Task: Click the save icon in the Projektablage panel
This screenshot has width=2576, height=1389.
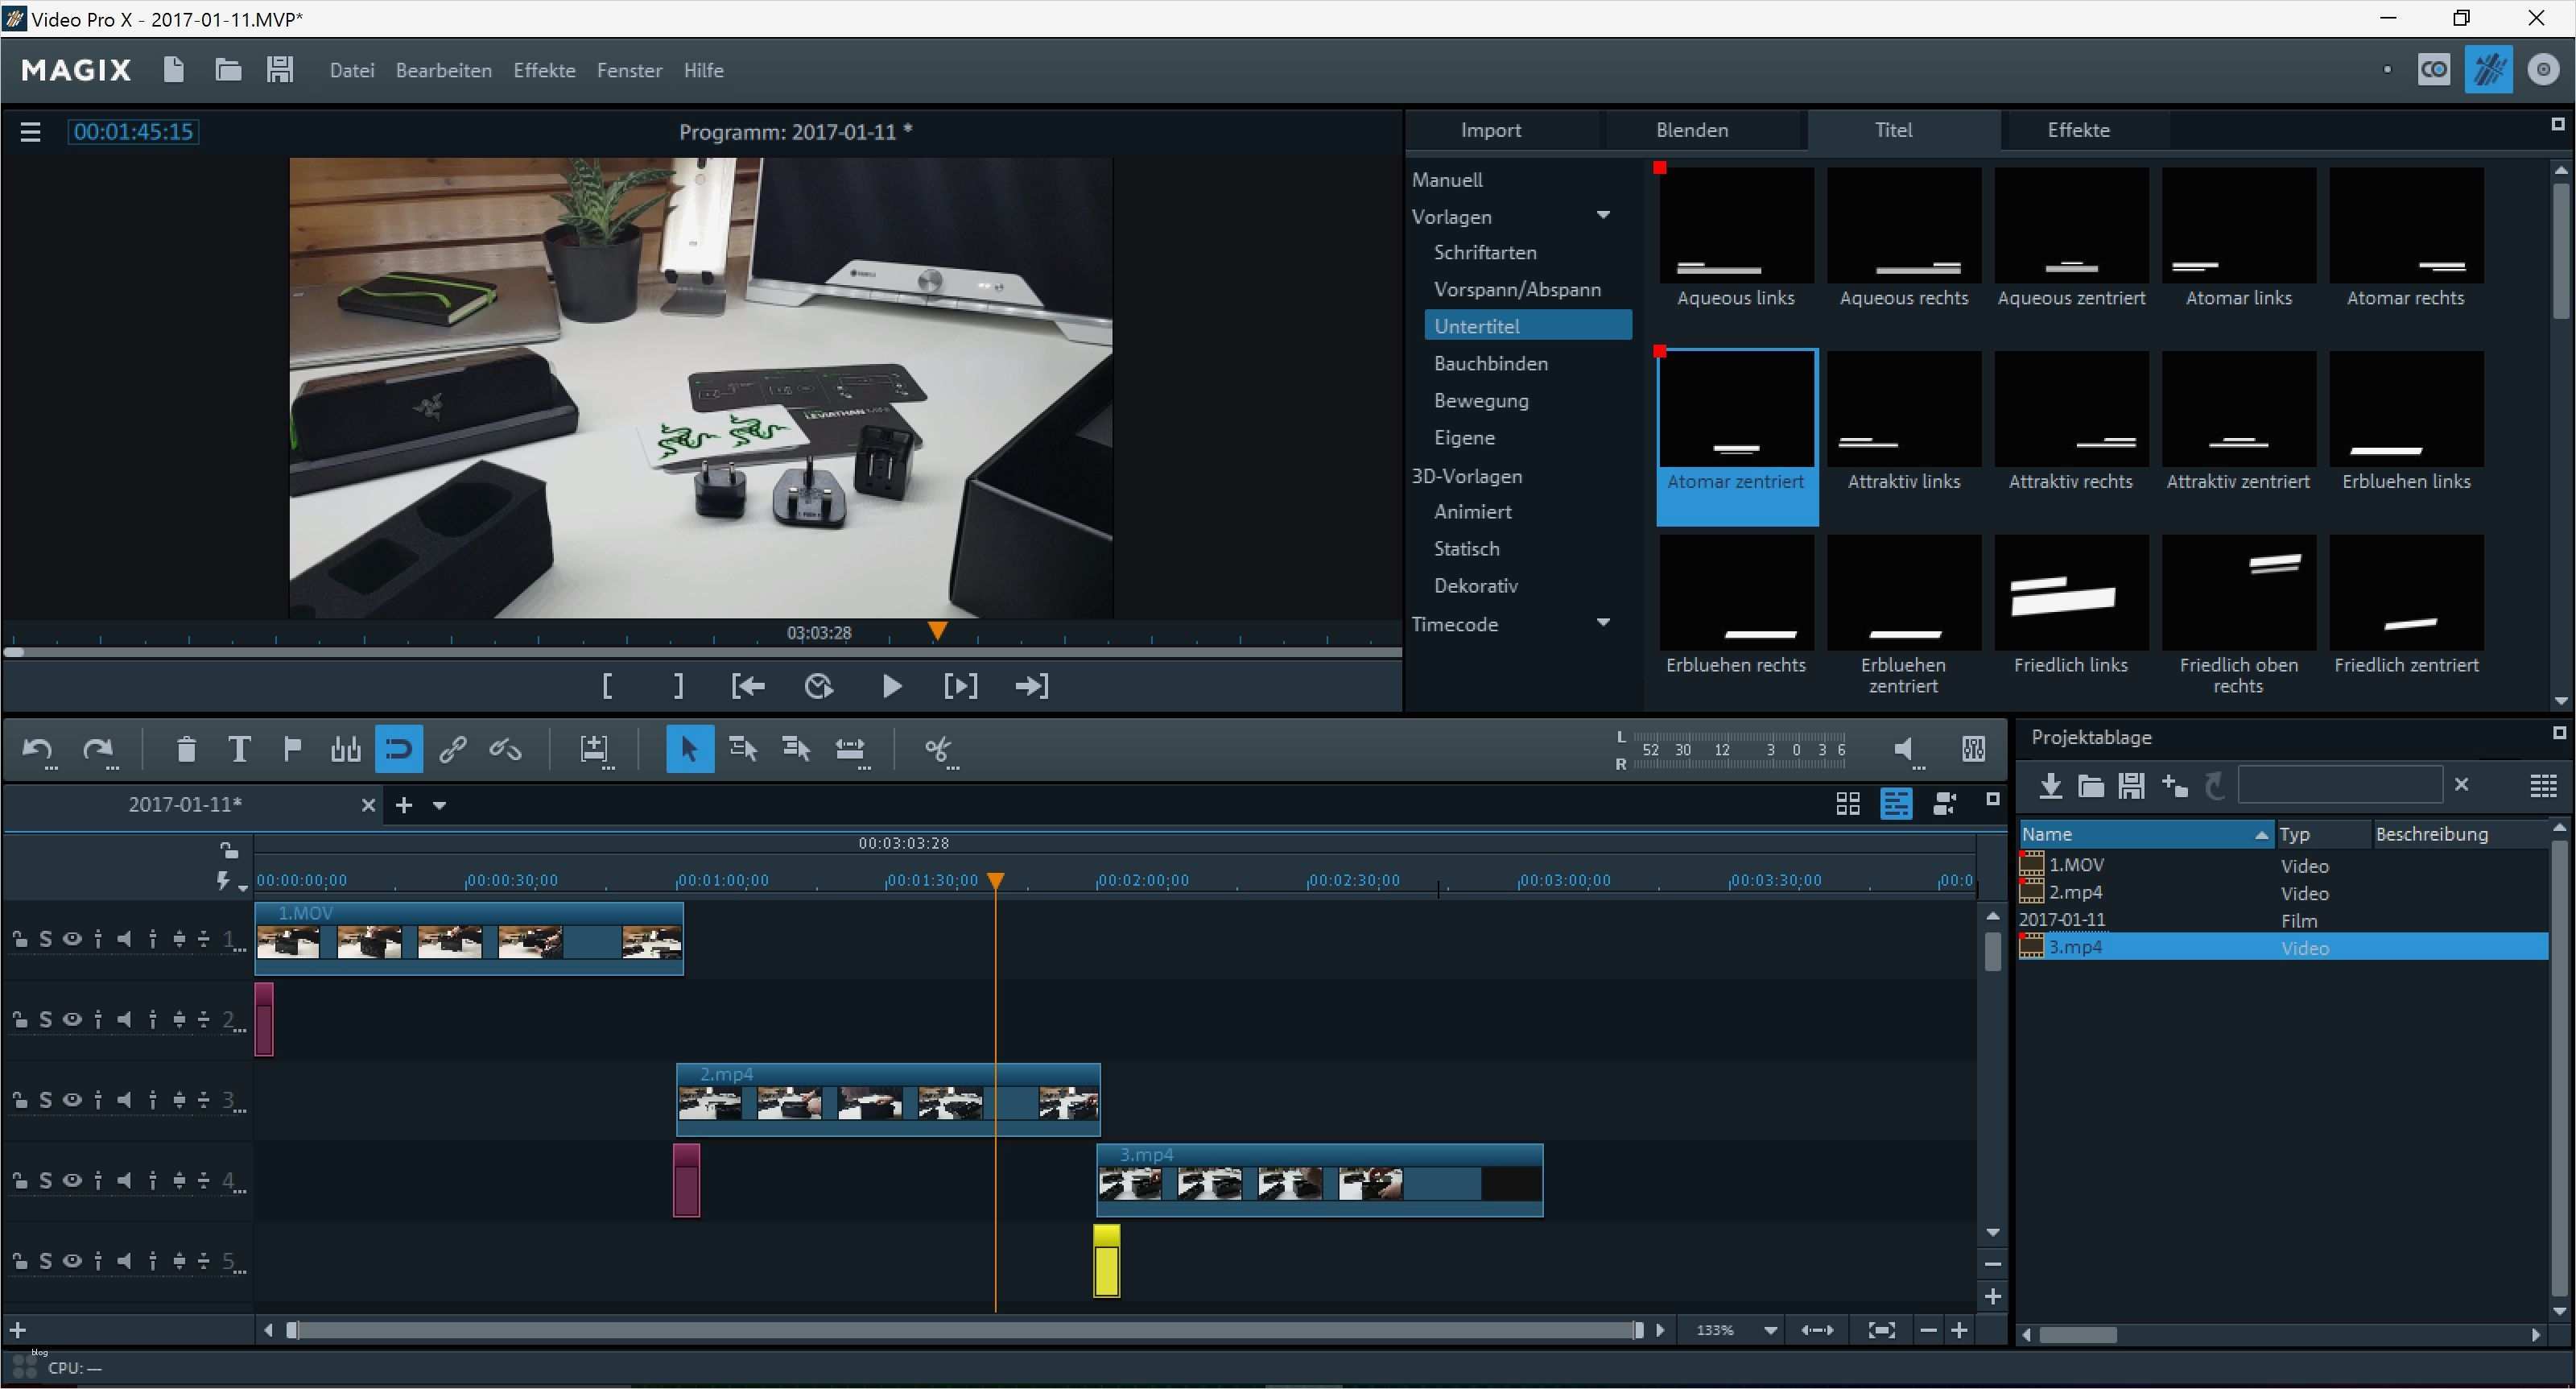Action: 2132,786
